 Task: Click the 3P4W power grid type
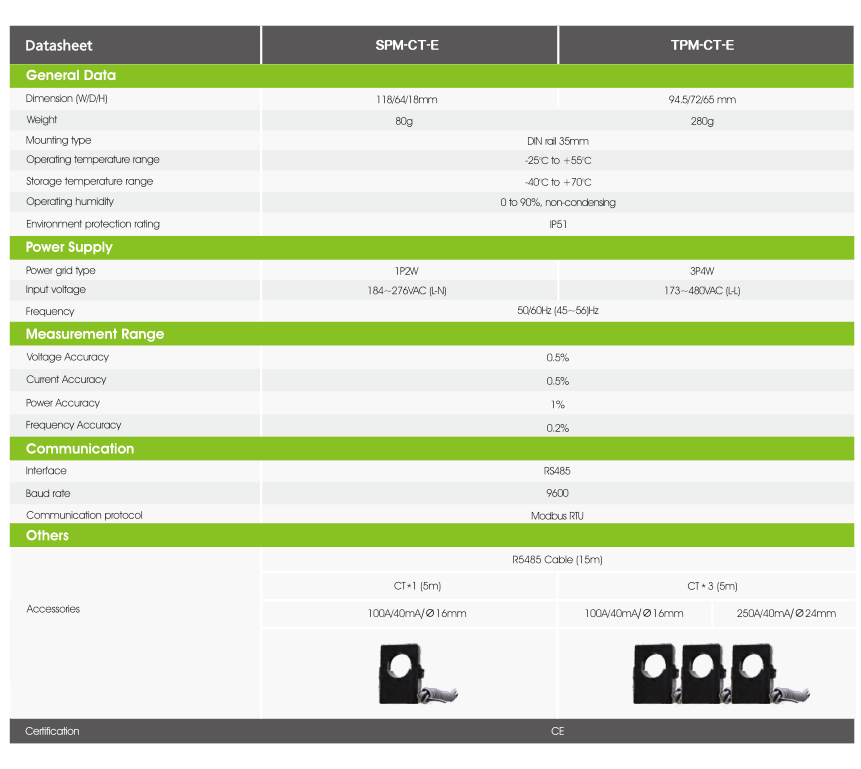702,271
